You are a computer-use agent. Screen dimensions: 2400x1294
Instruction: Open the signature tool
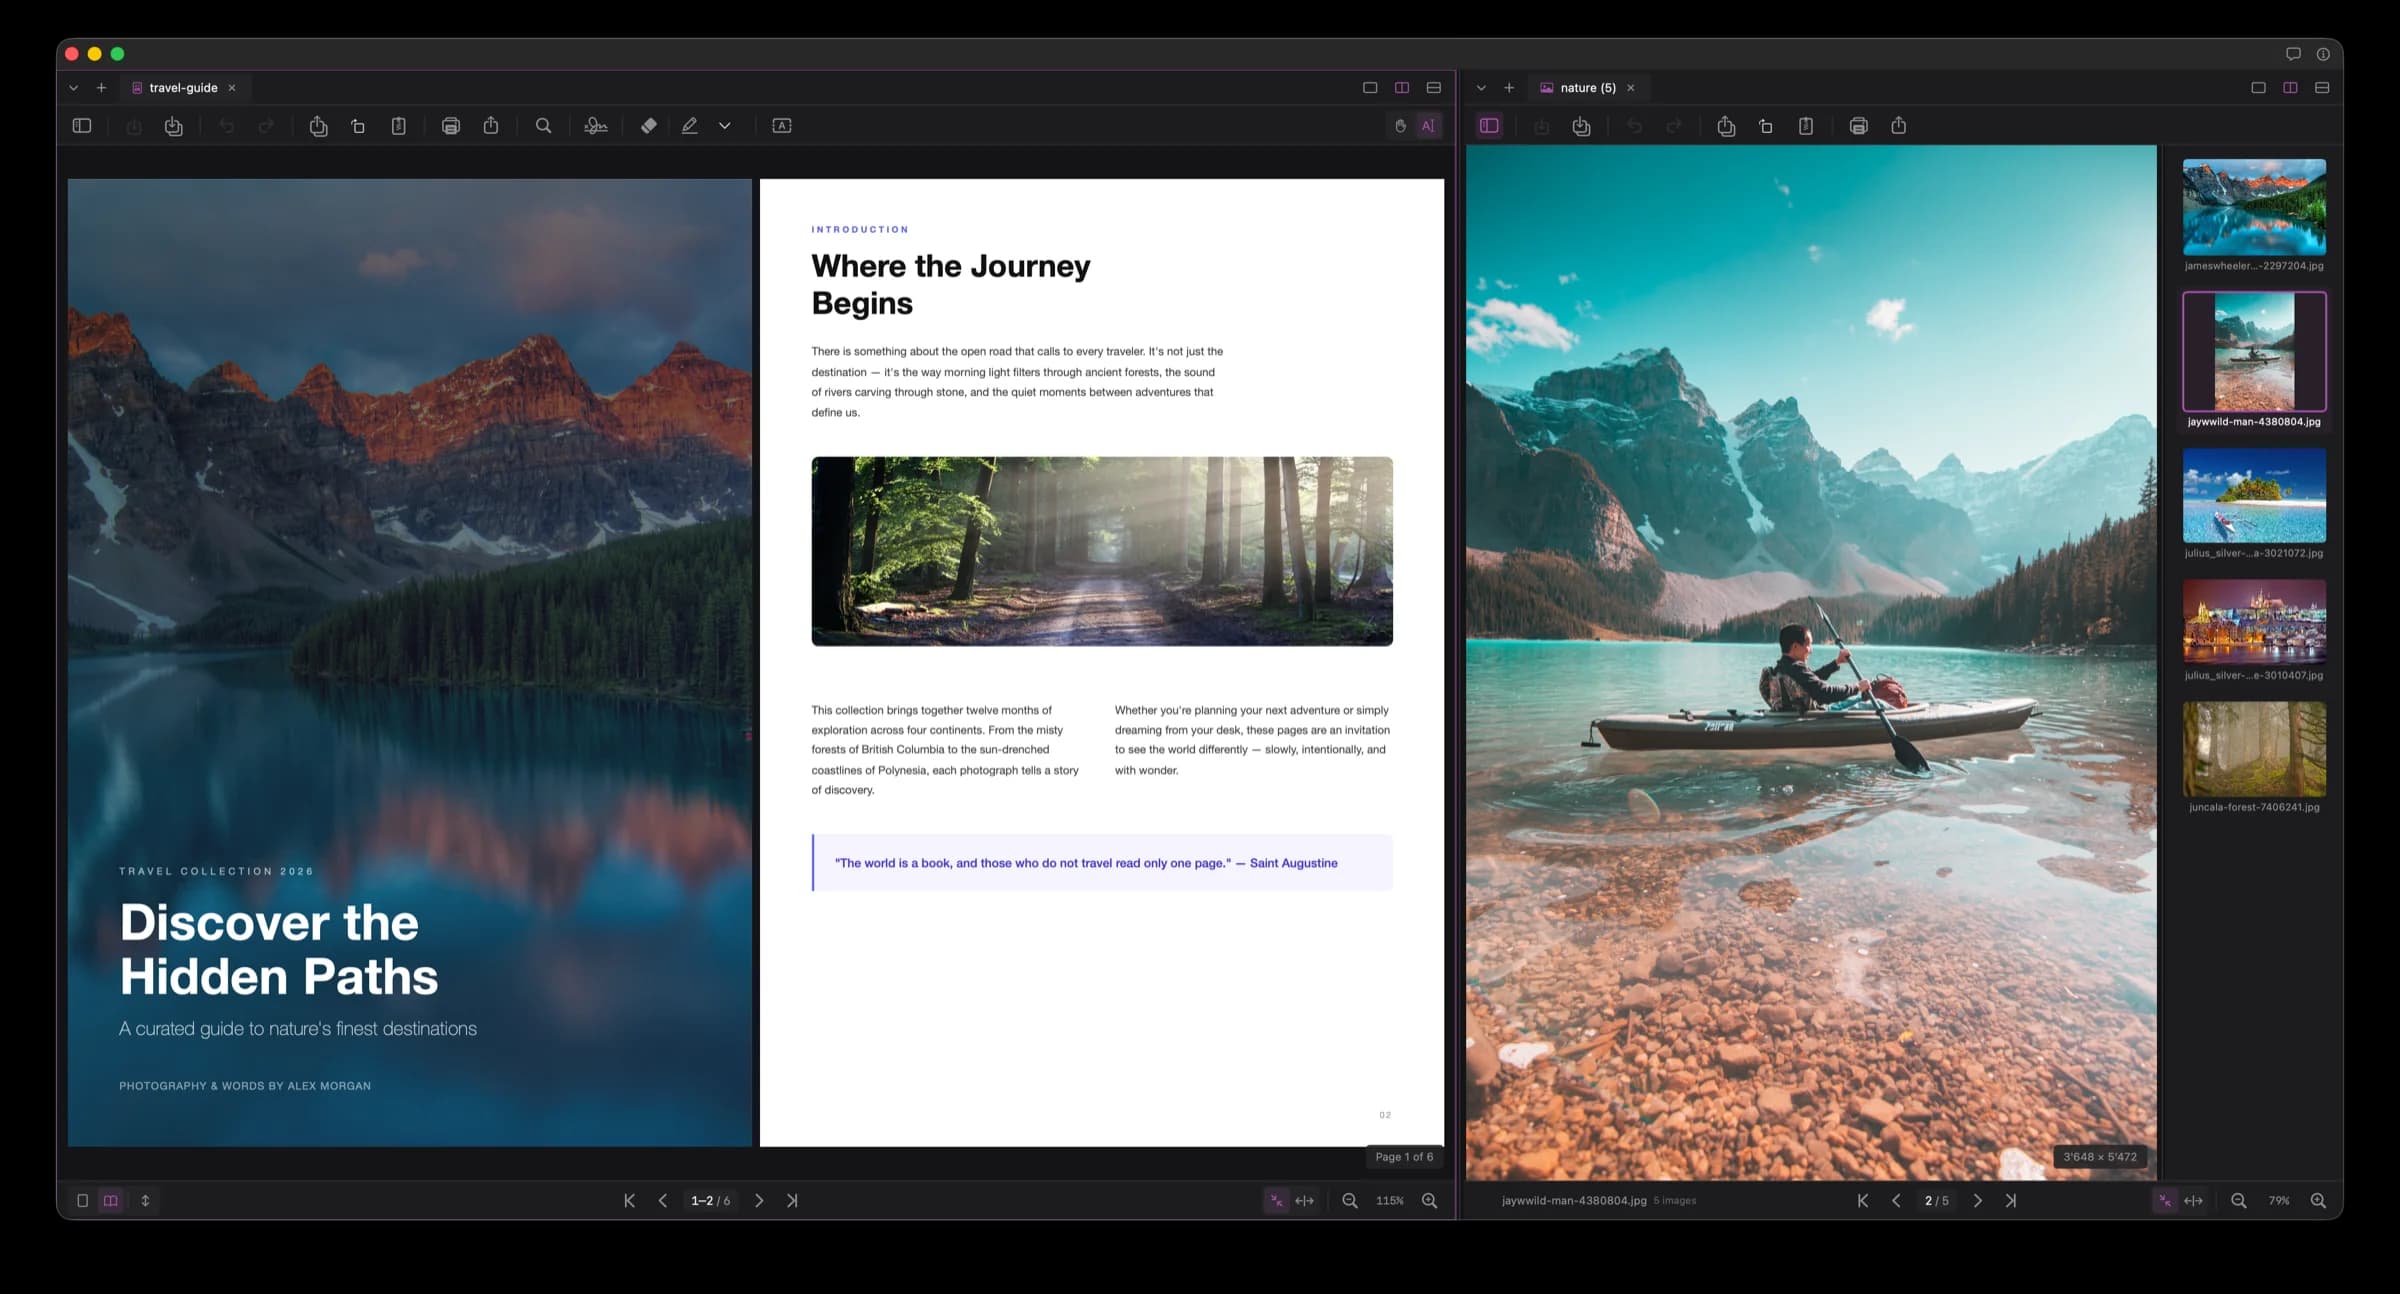(x=595, y=125)
